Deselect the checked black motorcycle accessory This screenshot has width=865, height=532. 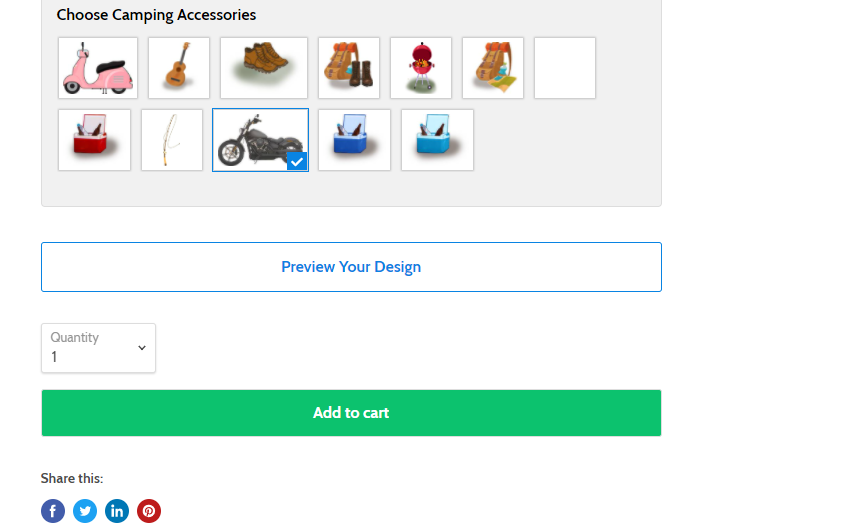point(260,140)
